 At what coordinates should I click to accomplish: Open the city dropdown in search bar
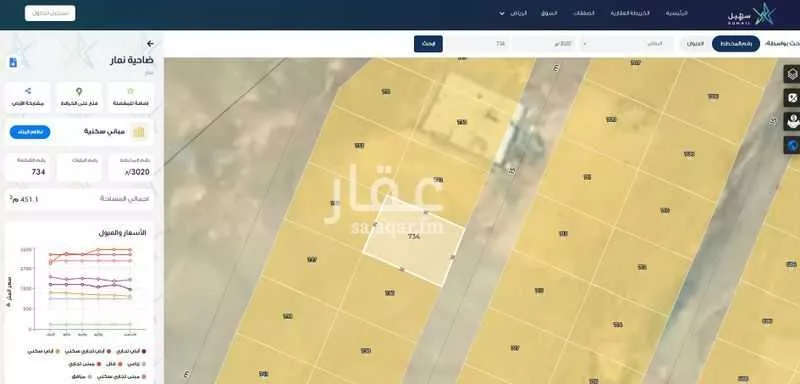[628, 44]
